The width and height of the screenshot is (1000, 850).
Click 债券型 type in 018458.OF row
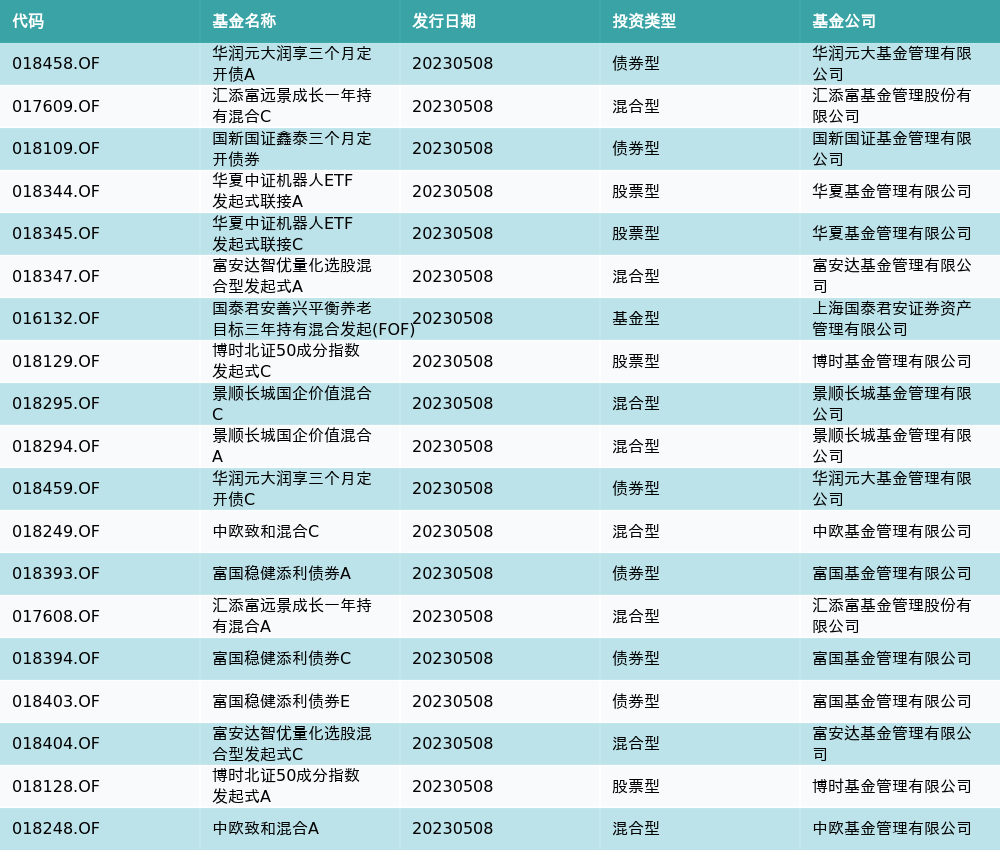pos(636,64)
